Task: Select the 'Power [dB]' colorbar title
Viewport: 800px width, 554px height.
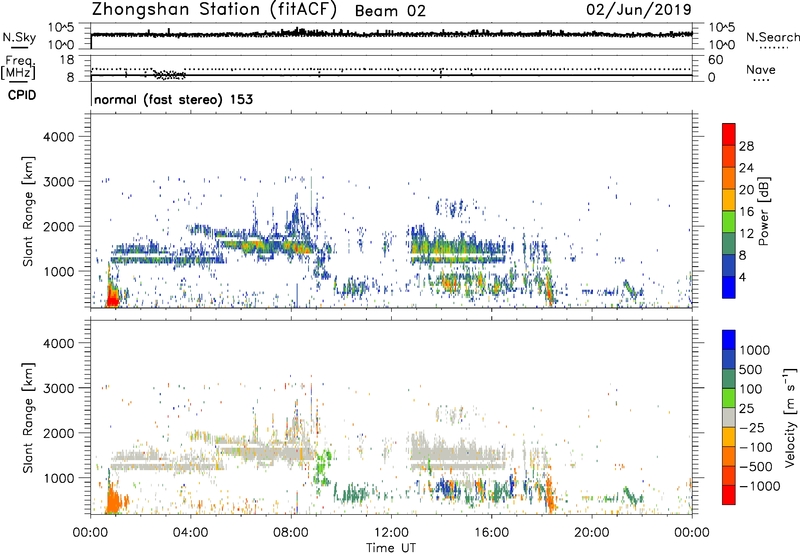Action: click(763, 211)
